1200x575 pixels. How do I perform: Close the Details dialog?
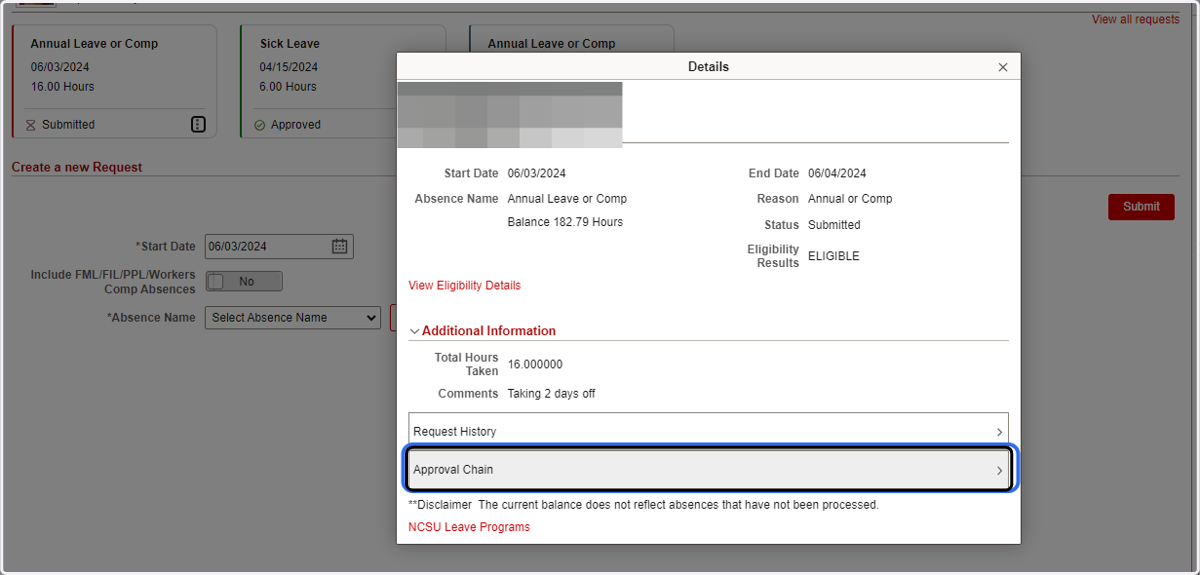coord(1003,67)
